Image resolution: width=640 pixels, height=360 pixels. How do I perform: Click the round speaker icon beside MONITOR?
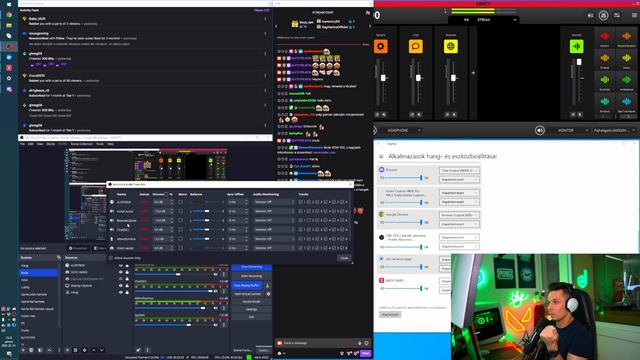(x=540, y=130)
